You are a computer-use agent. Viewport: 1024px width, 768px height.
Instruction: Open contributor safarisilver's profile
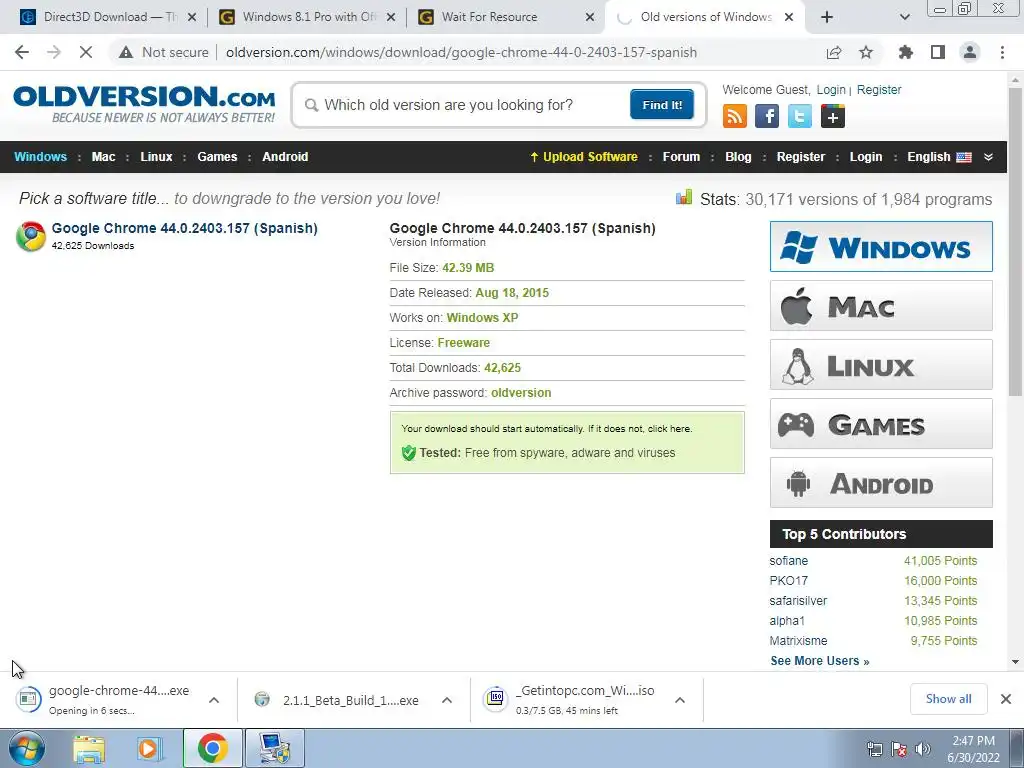pos(798,601)
